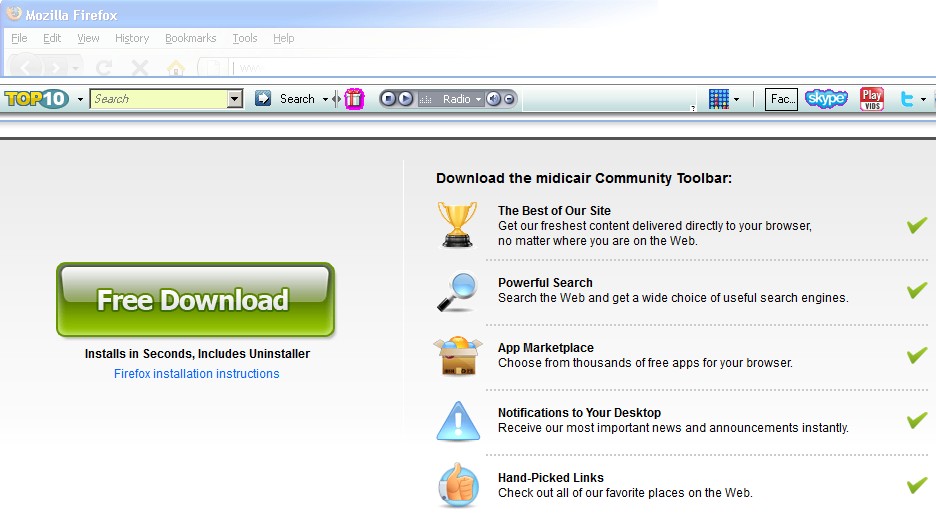Open the File menu
Image resolution: width=936 pixels, height=513 pixels.
point(19,38)
